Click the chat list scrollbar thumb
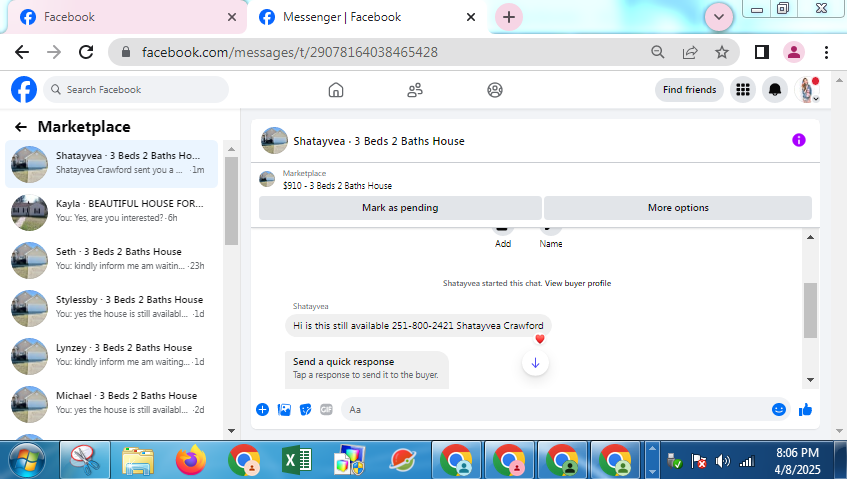Screen dimensions: 847x479 (231, 201)
